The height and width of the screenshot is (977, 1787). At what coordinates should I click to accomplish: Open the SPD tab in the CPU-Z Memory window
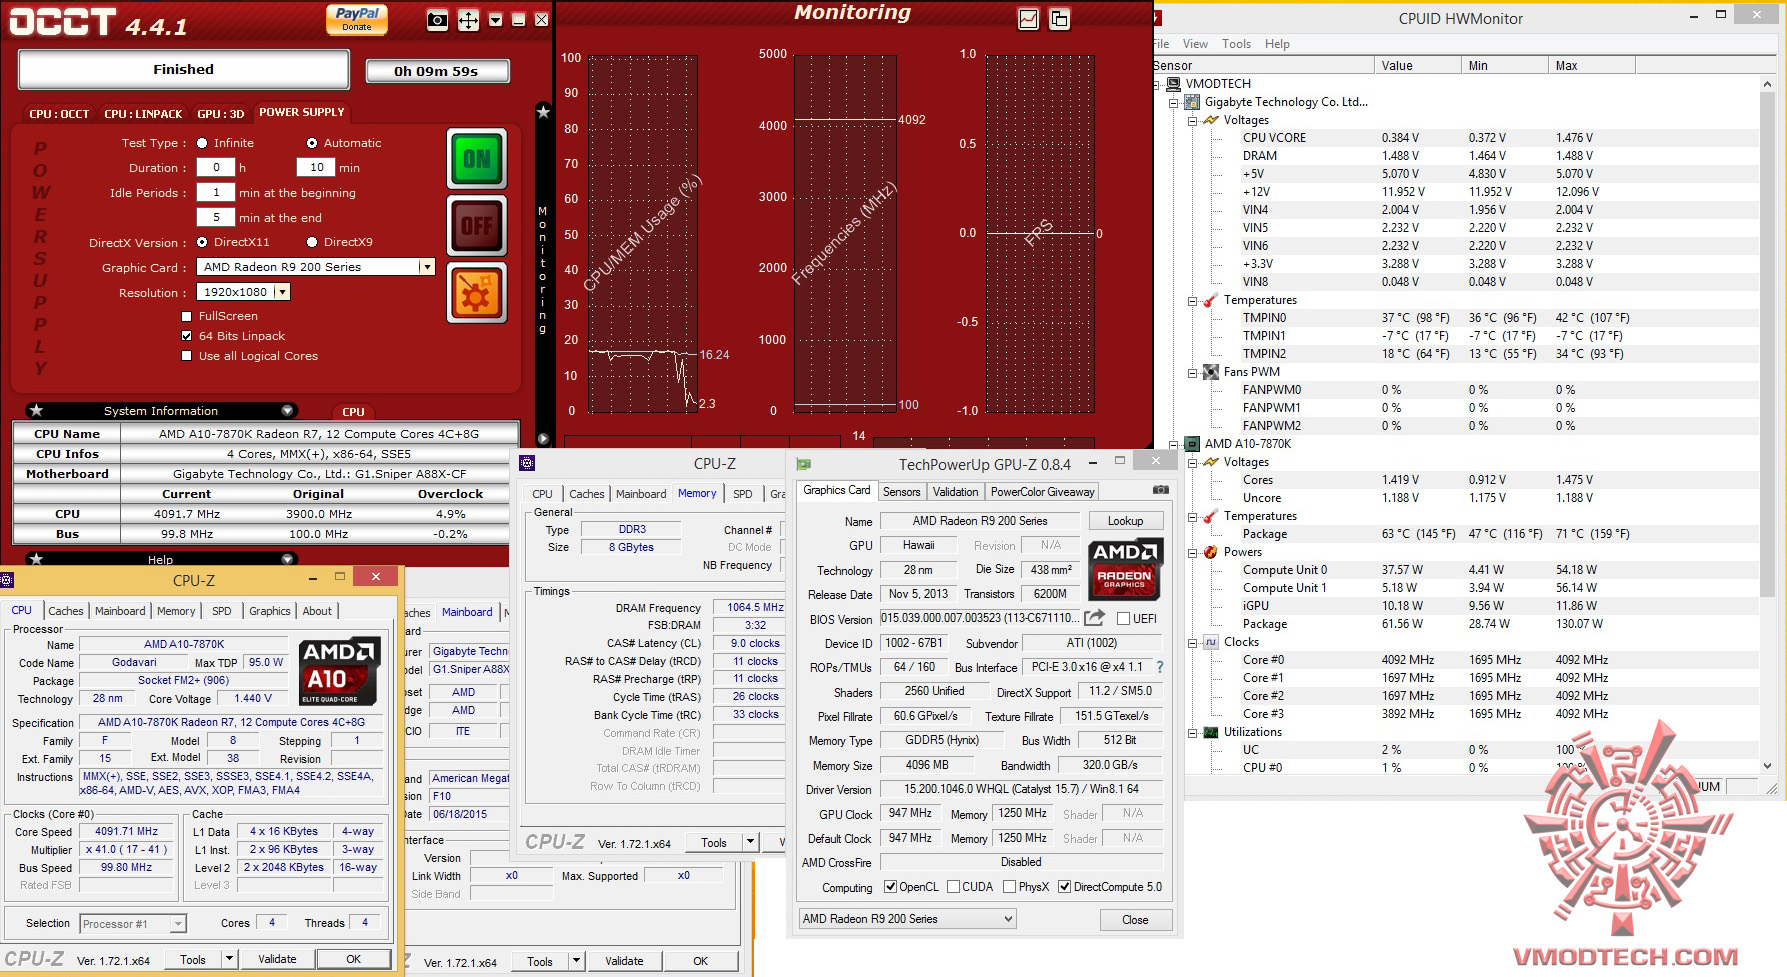(742, 494)
